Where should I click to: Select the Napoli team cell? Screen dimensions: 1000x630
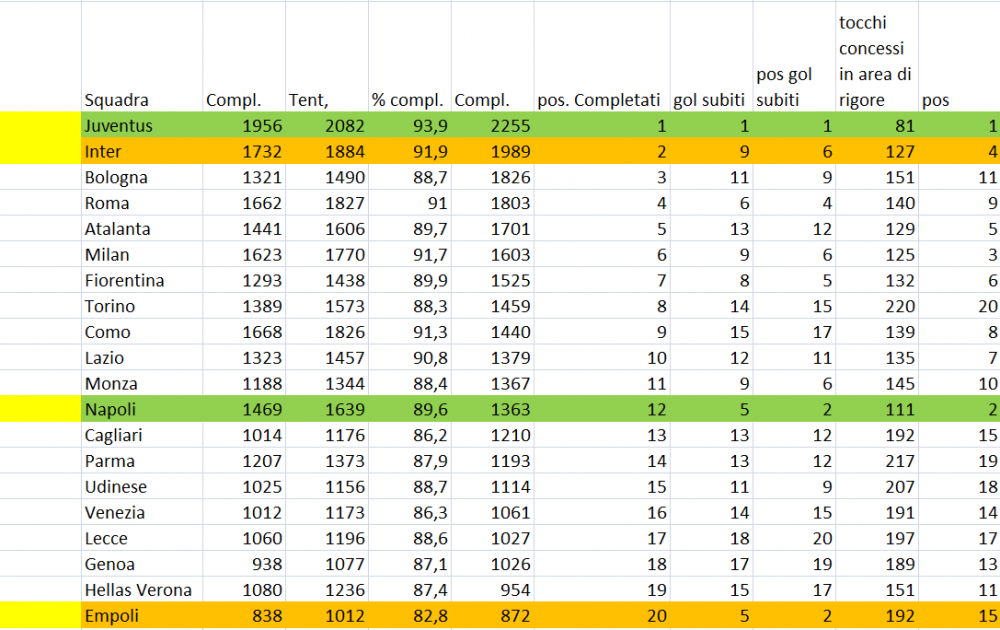(142, 409)
